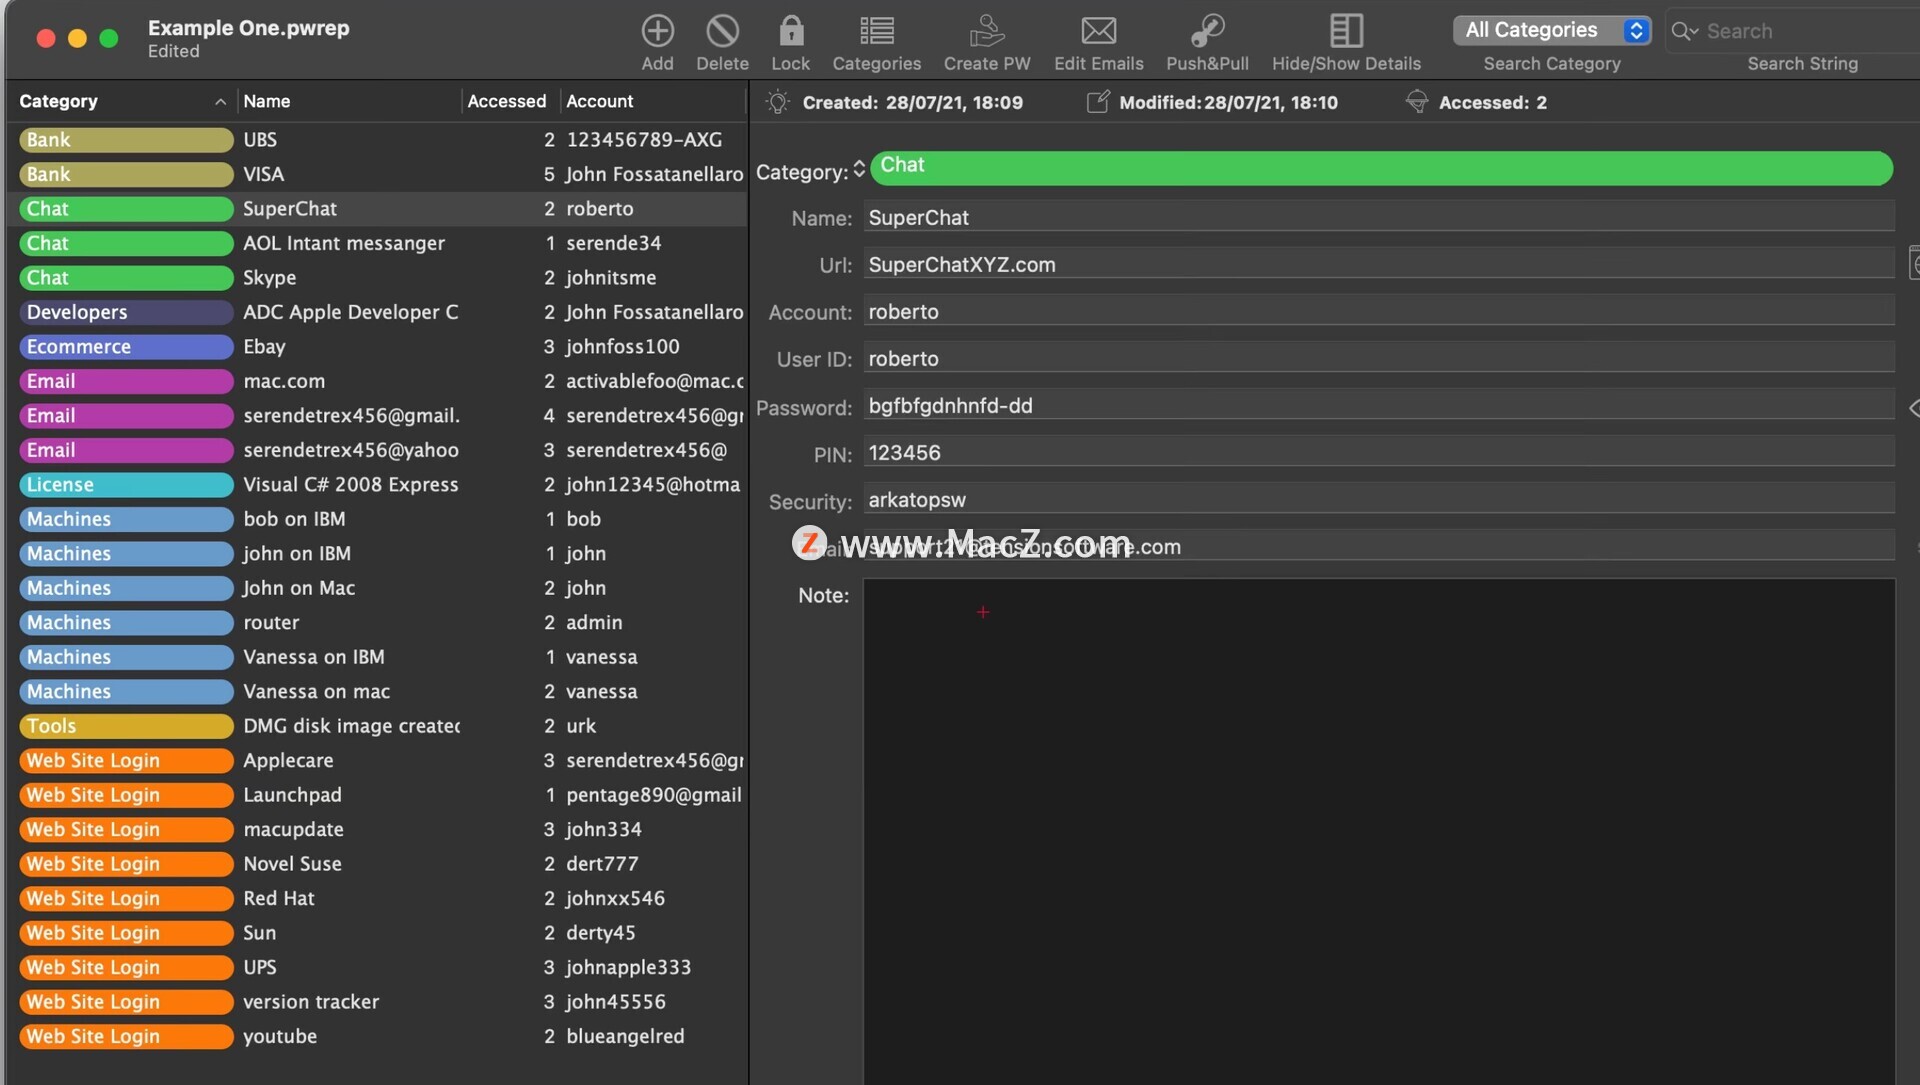Select the Red Hat entry
Viewport: 1920px width, 1085px height.
[377, 899]
